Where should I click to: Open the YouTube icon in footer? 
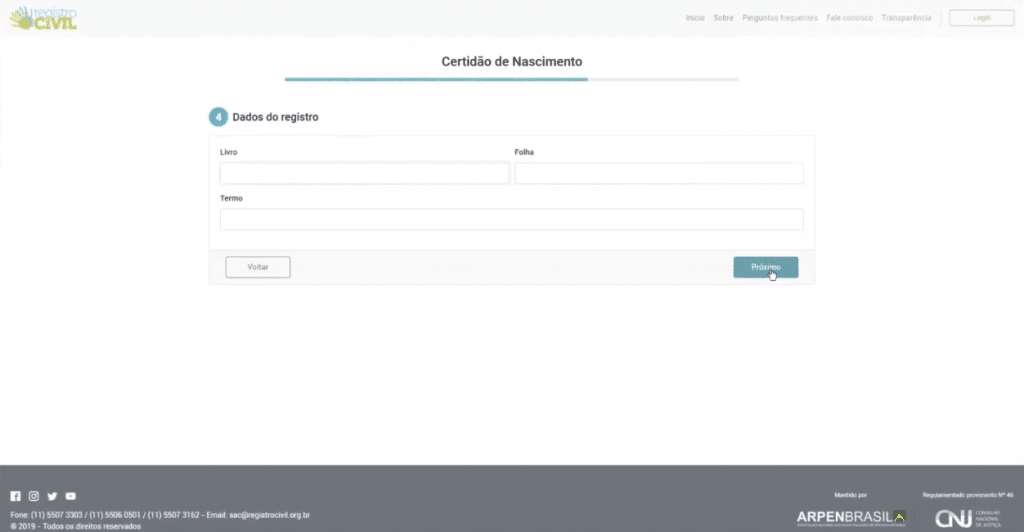[x=71, y=496]
